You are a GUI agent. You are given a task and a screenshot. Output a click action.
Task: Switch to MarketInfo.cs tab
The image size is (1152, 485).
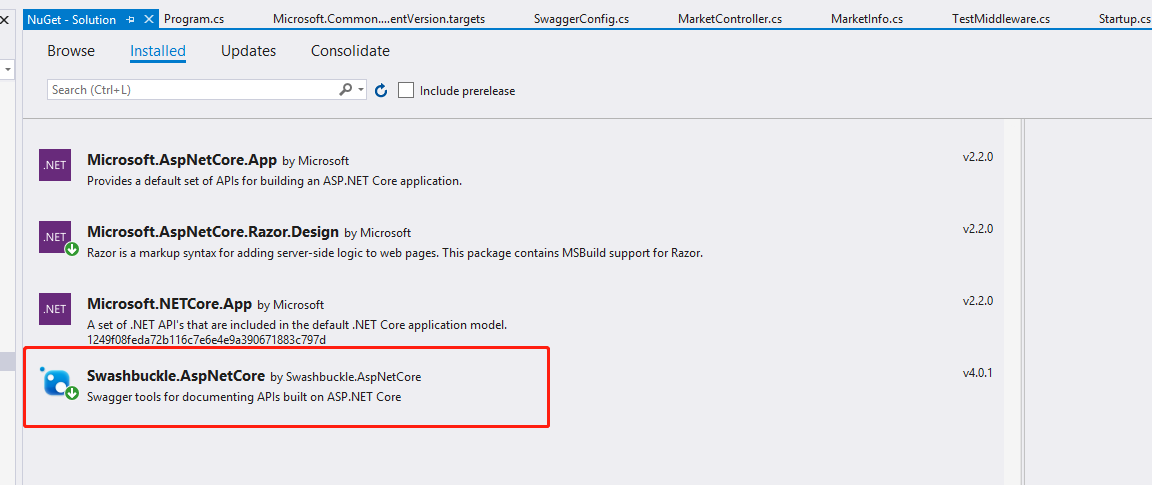pyautogui.click(x=867, y=19)
